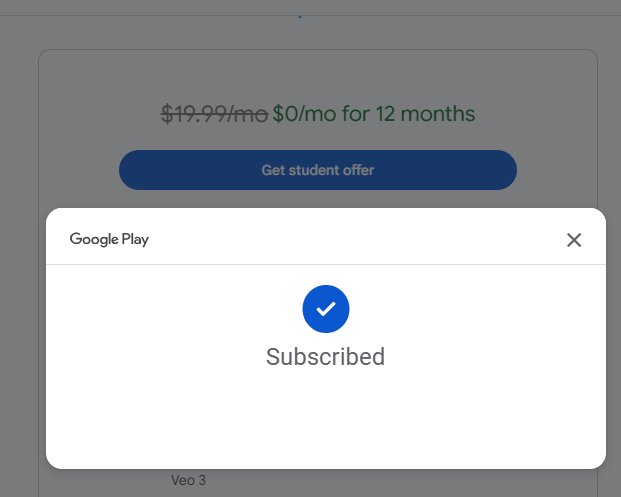Viewport: 621px width, 497px height.
Task: Close the Google Play dialog
Action: (x=574, y=240)
